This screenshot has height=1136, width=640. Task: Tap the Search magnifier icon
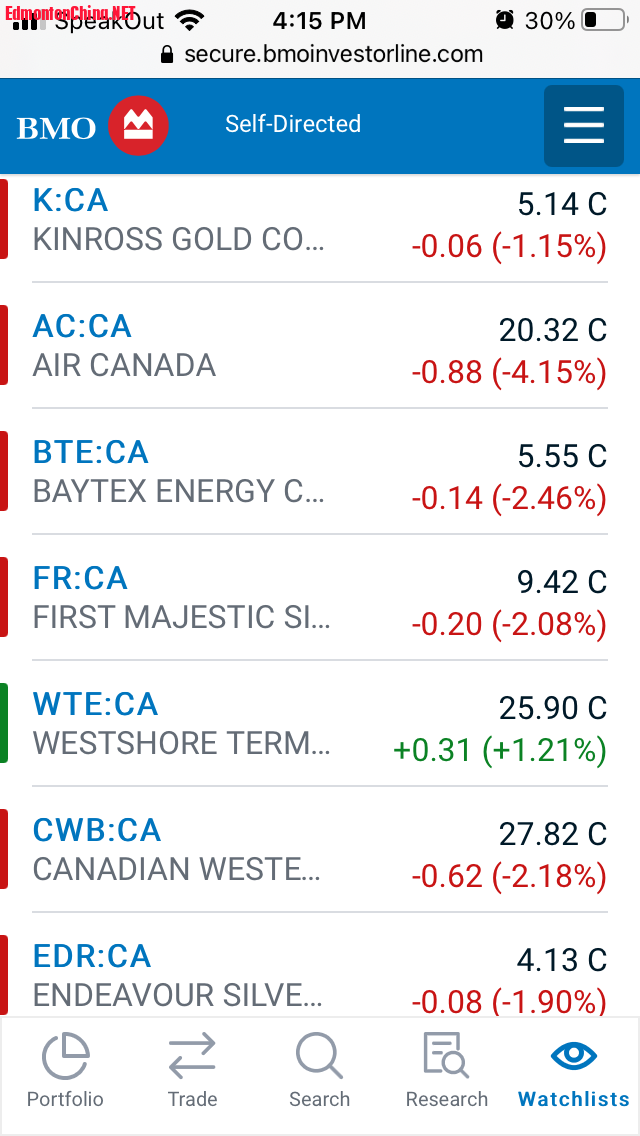coord(319,1056)
